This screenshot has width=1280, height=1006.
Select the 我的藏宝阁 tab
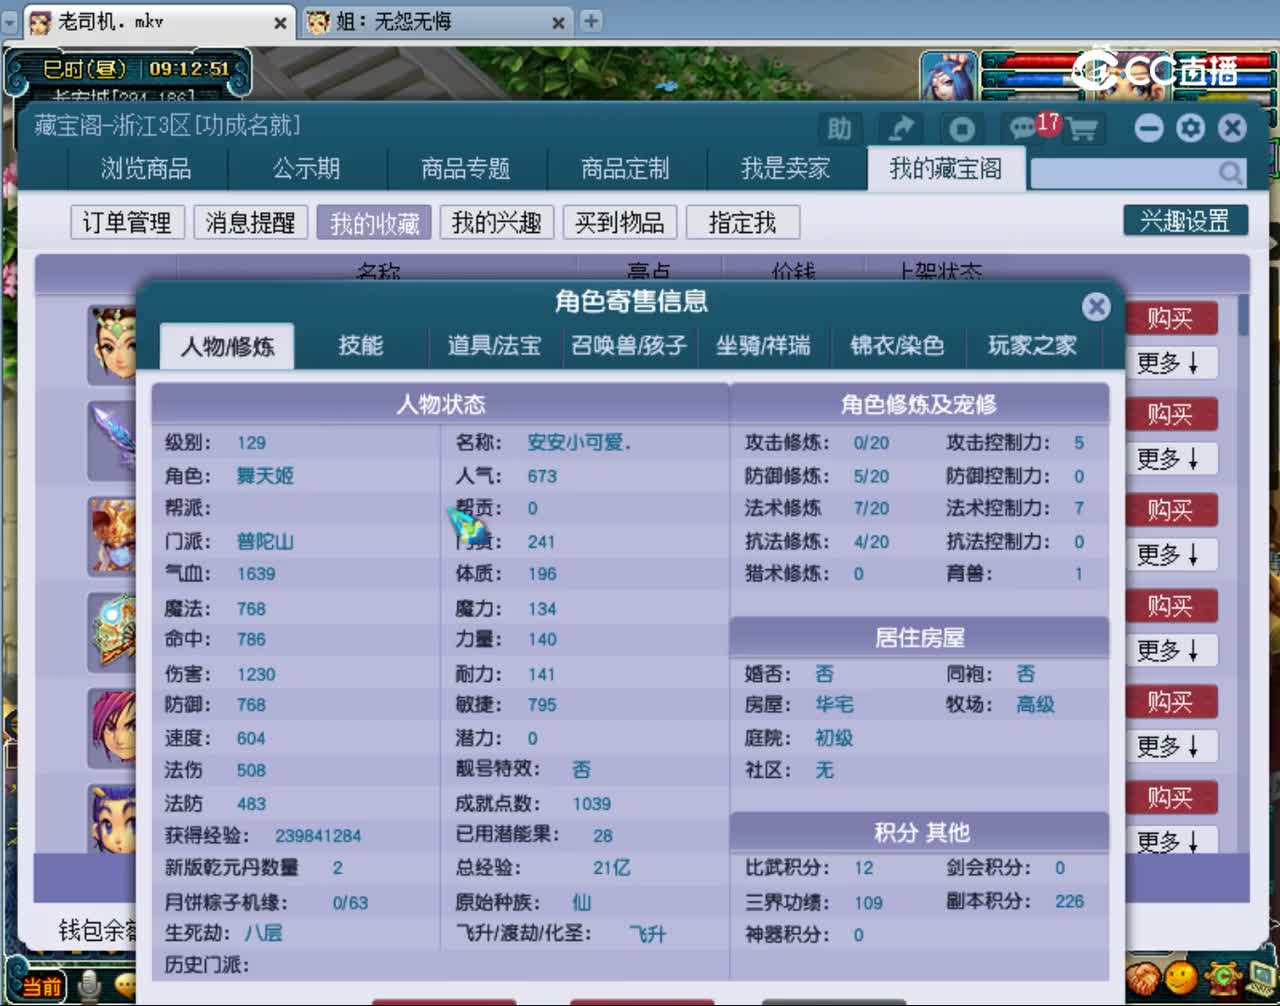(x=946, y=168)
